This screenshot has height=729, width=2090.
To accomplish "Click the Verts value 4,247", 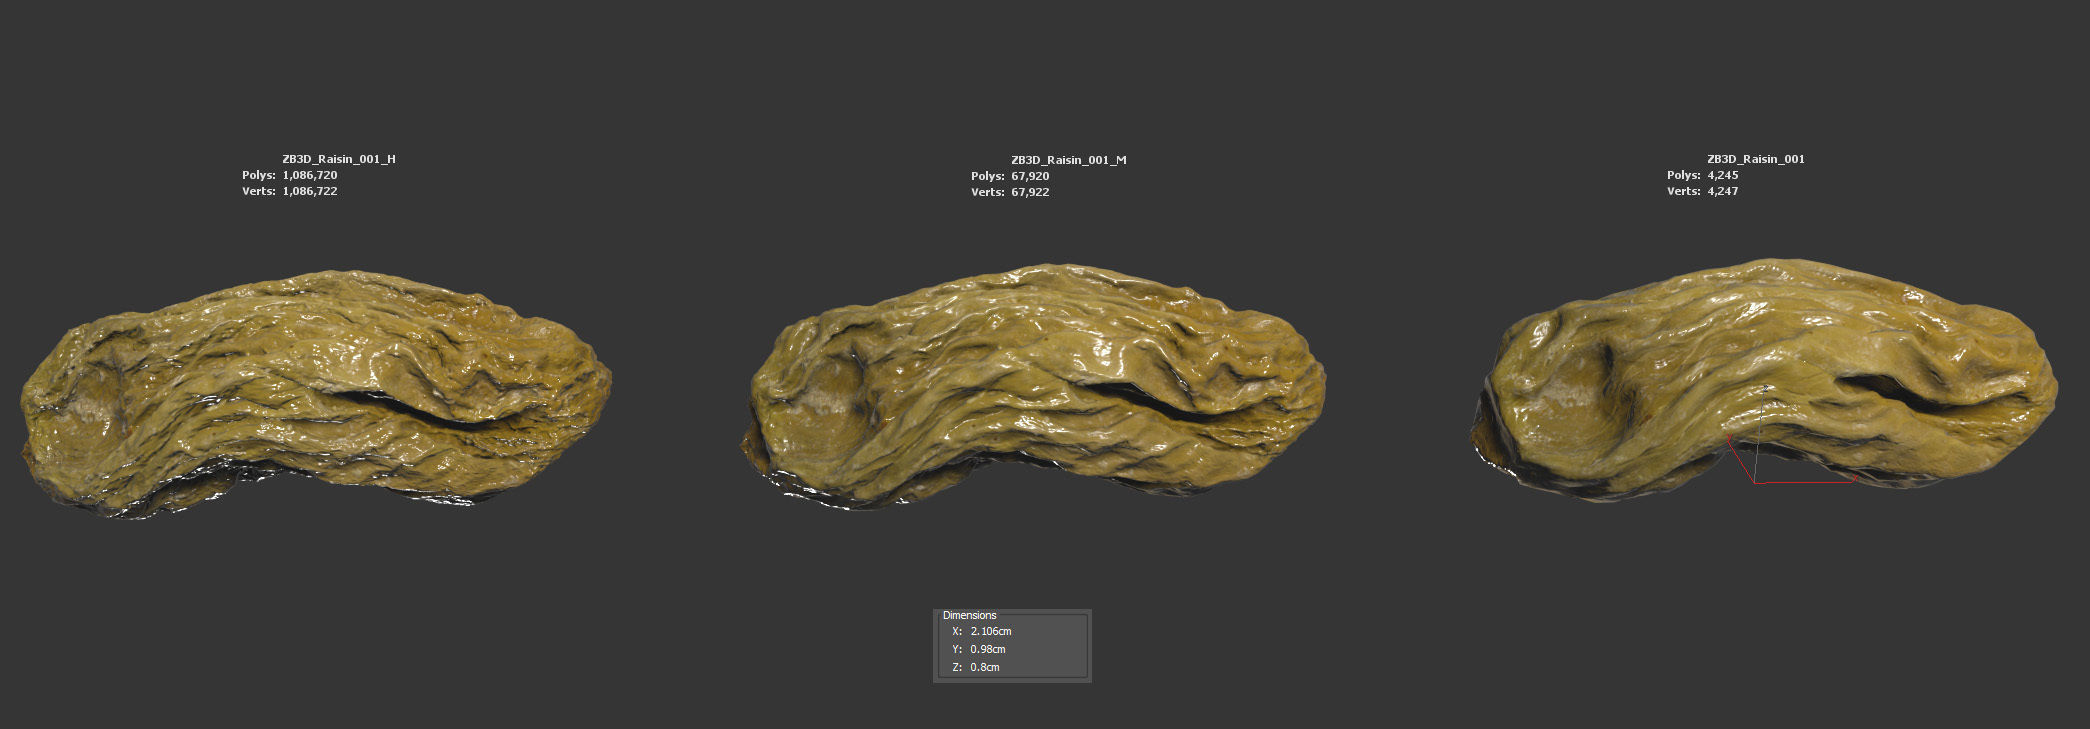I will (x=1723, y=191).
